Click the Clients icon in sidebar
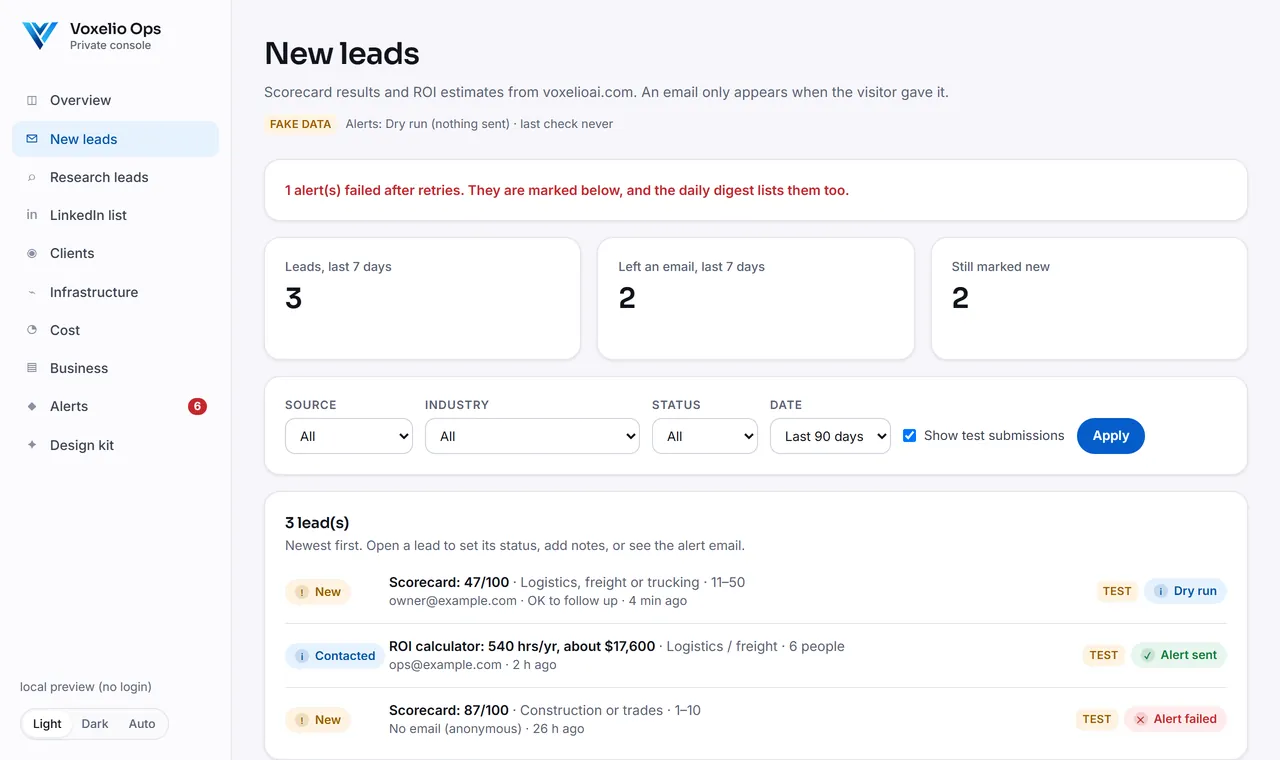The width and height of the screenshot is (1280, 760). [32, 253]
